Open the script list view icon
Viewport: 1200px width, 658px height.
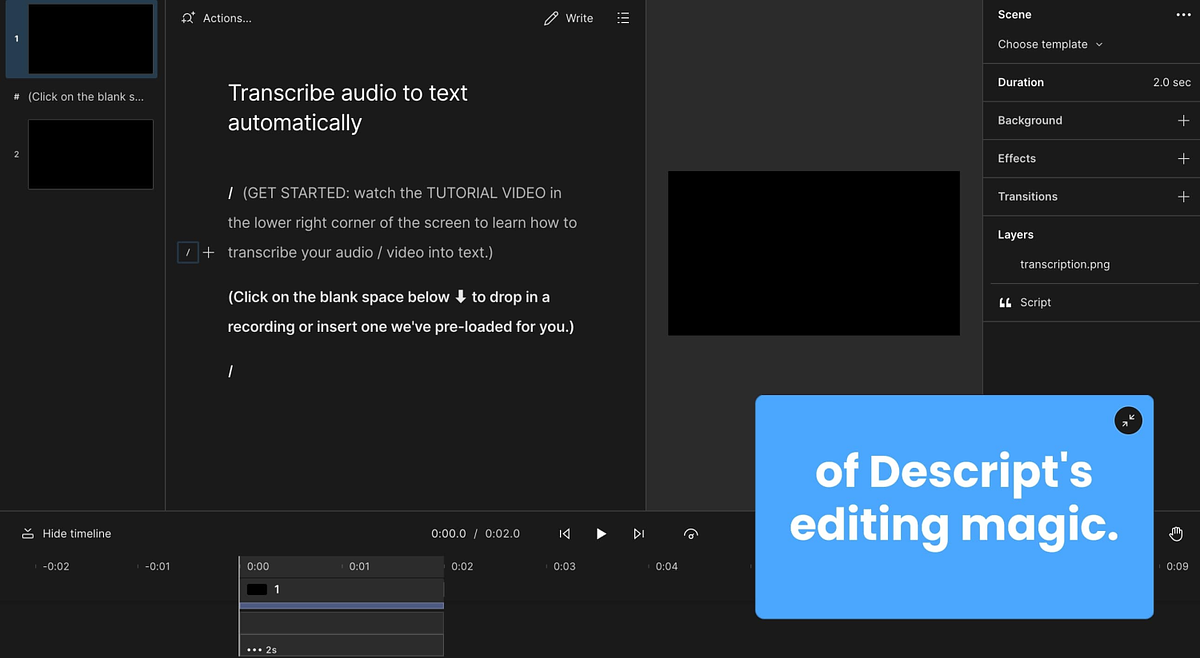tap(623, 18)
